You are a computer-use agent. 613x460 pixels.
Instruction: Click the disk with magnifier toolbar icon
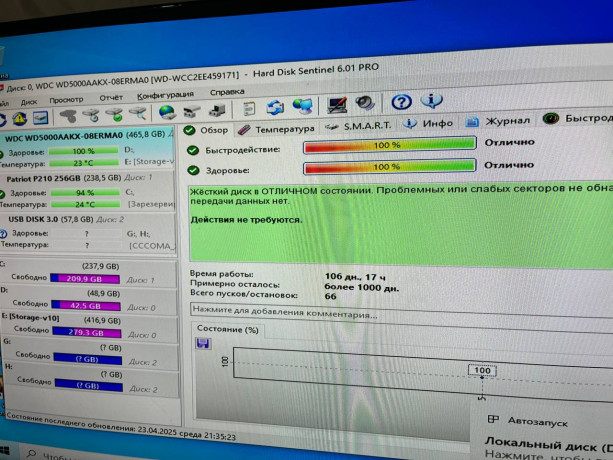[x=138, y=114]
